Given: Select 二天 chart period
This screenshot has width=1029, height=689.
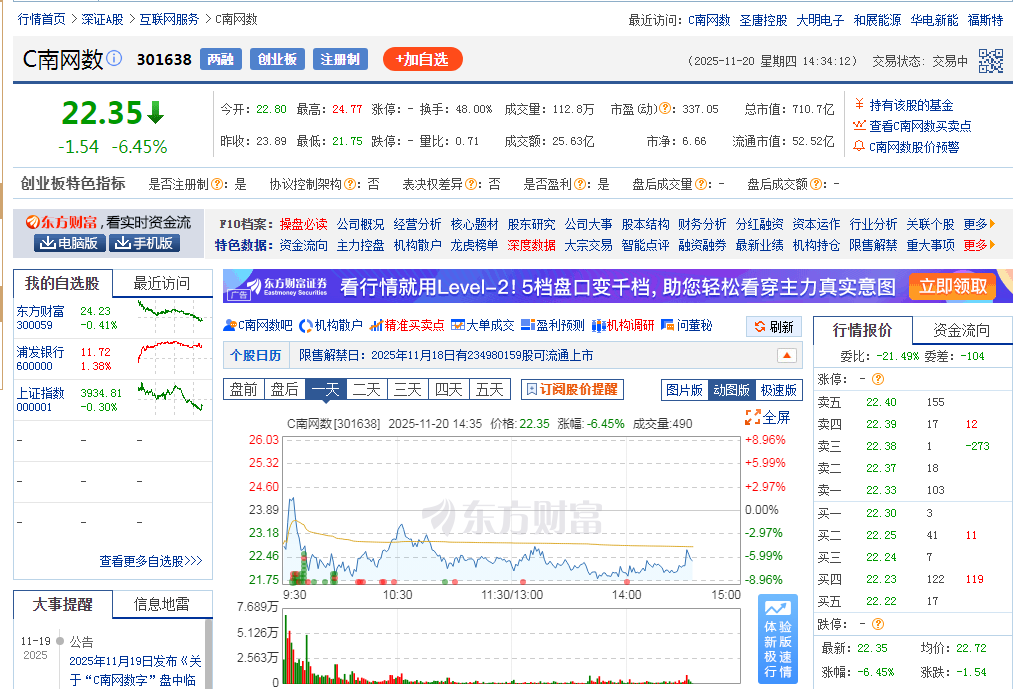Looking at the screenshot, I should tap(366, 390).
